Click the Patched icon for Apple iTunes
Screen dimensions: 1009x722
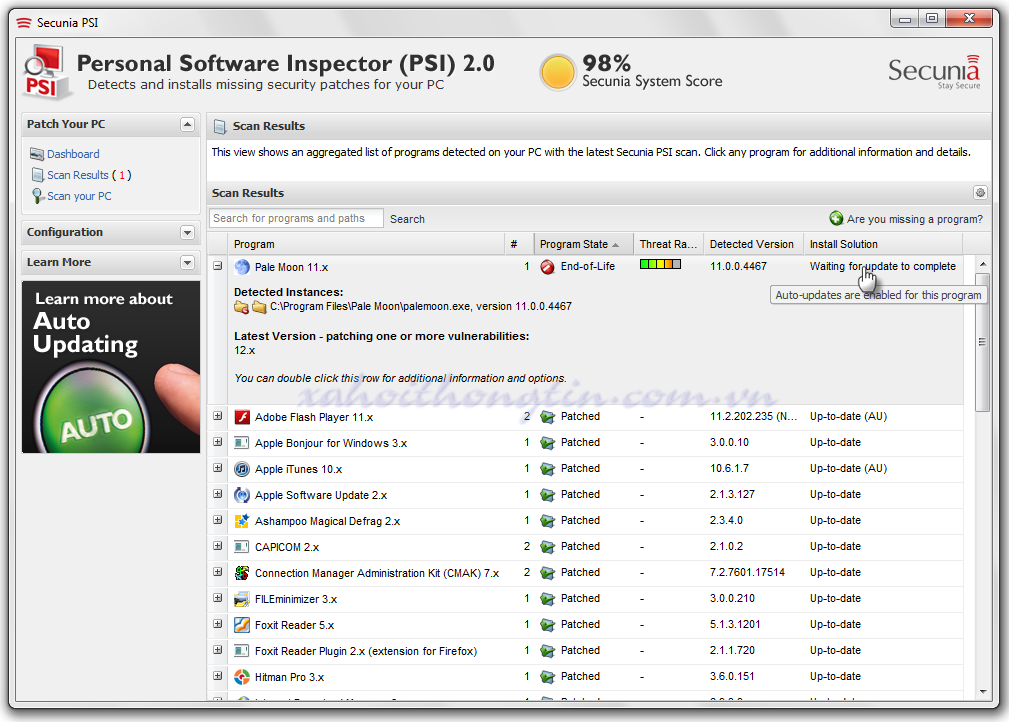pyautogui.click(x=548, y=469)
